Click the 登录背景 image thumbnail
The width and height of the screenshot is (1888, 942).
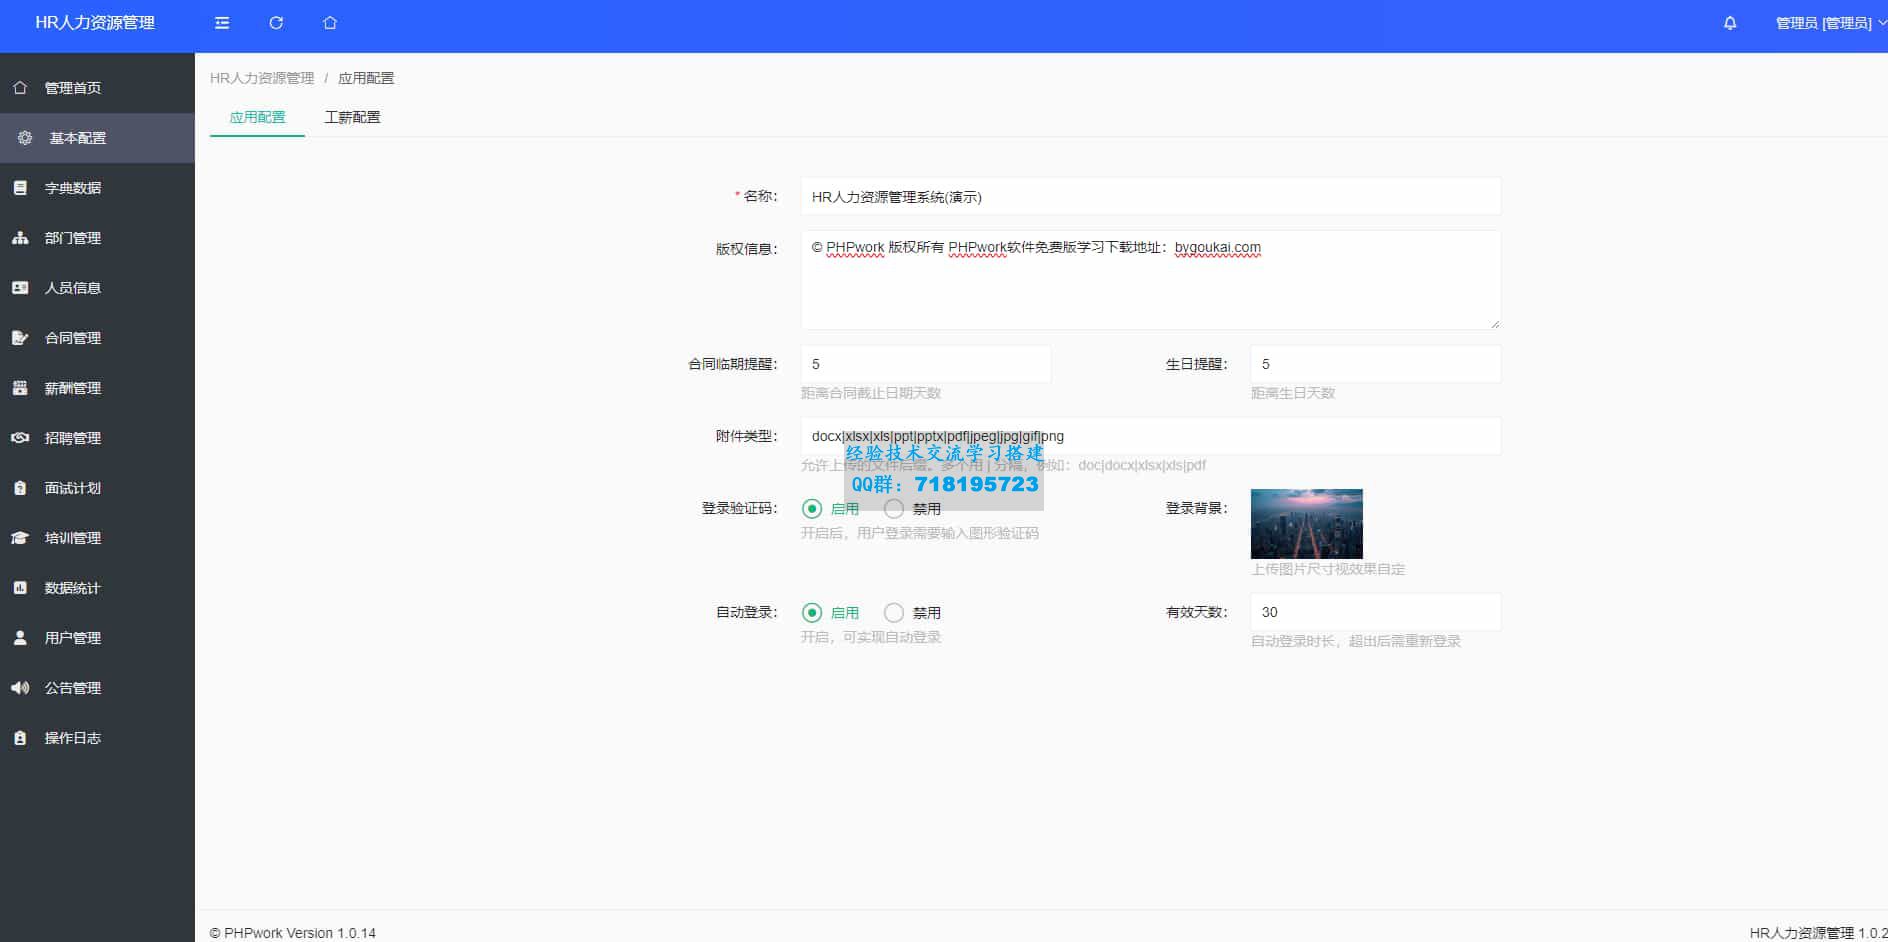pyautogui.click(x=1307, y=523)
